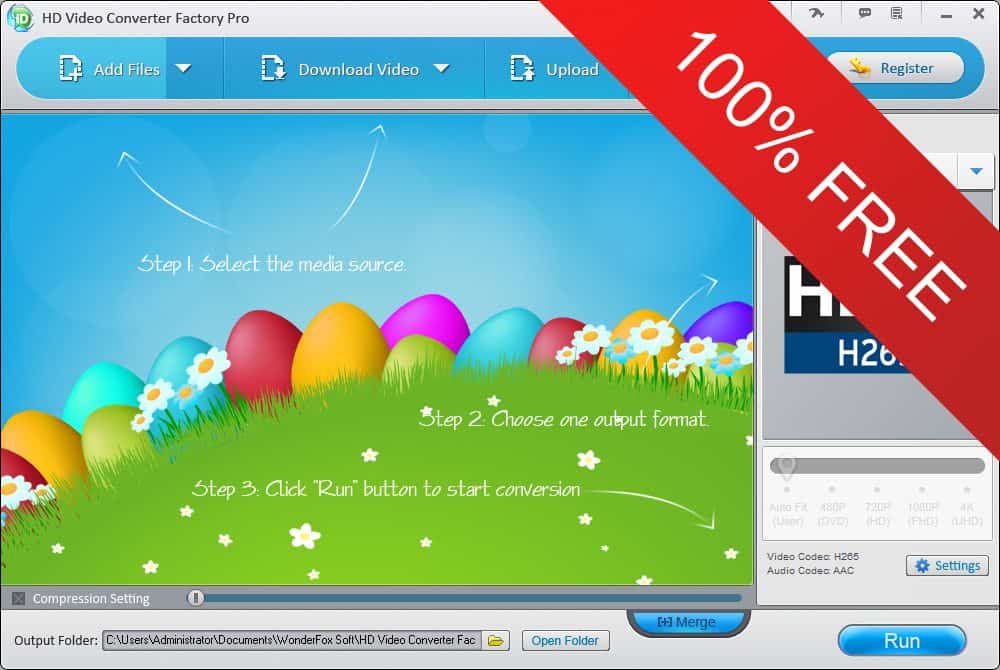Select the 1080P (FHD) resolution marker
Screen dimensions: 1000x670
pyautogui.click(x=922, y=507)
